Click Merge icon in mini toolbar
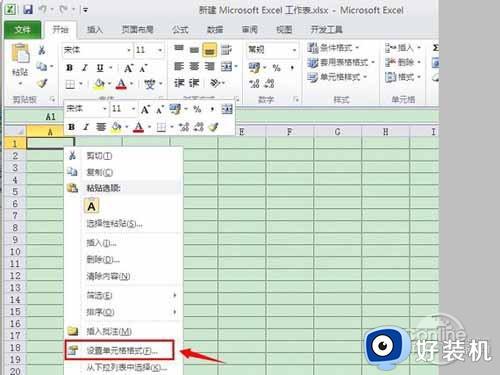The image size is (500, 375). [x=227, y=109]
